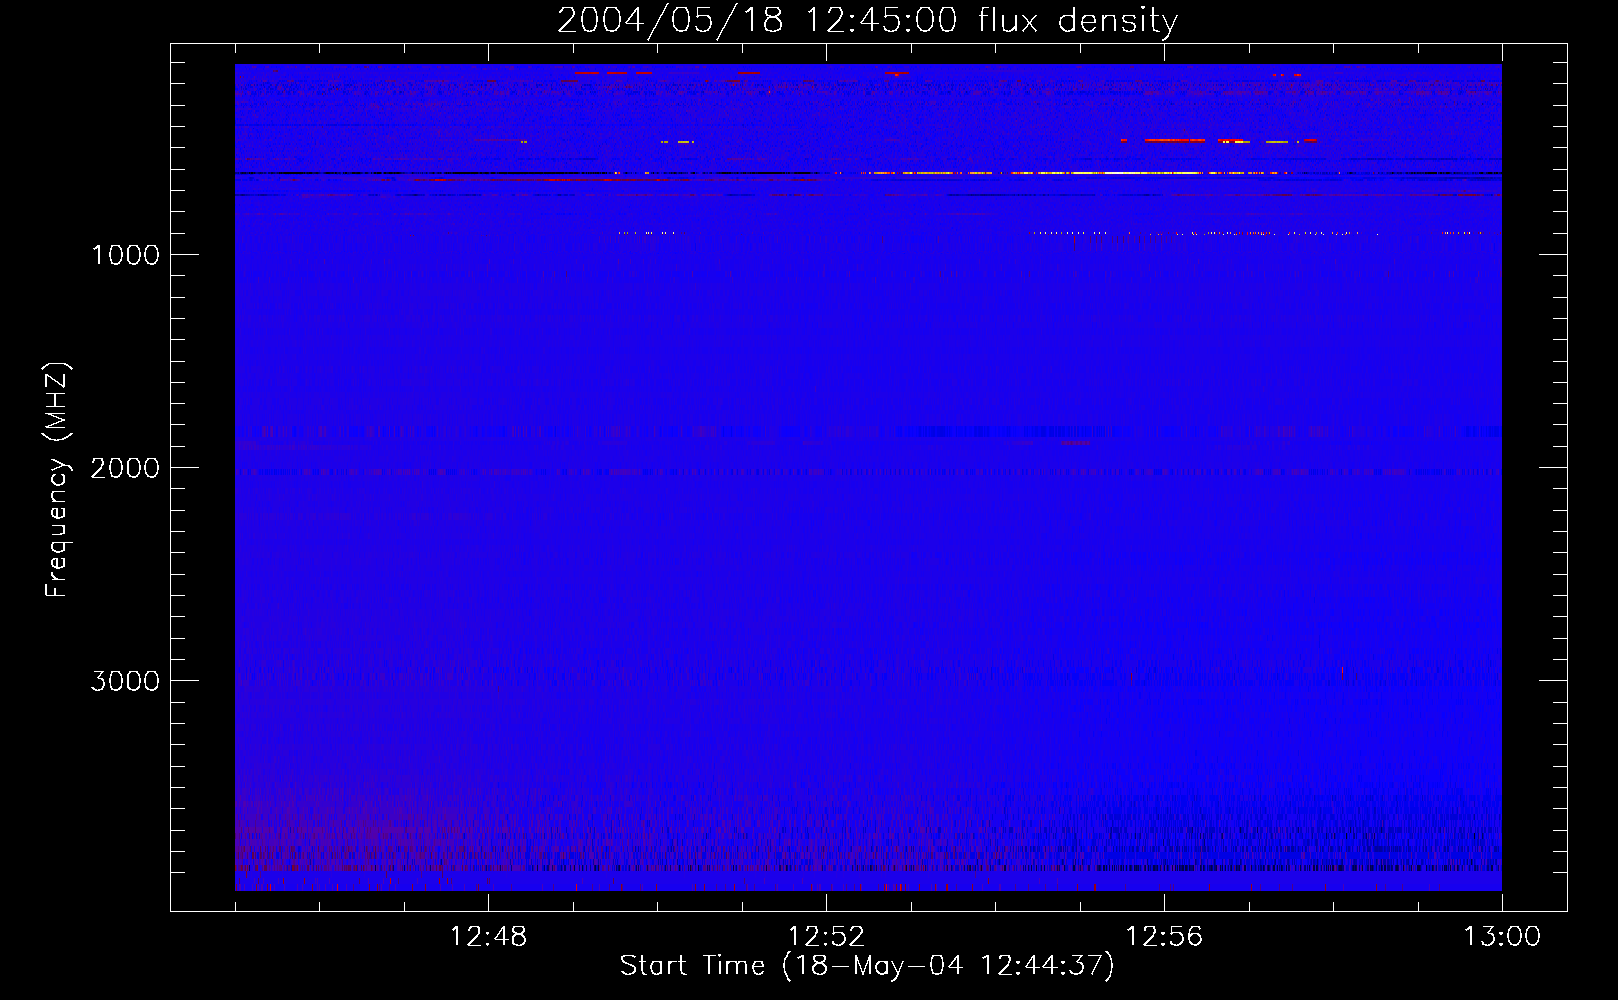The image size is (1618, 1000).
Task: Click the plot title '2004/05/18 12:45:00 flux density'
Action: [867, 20]
